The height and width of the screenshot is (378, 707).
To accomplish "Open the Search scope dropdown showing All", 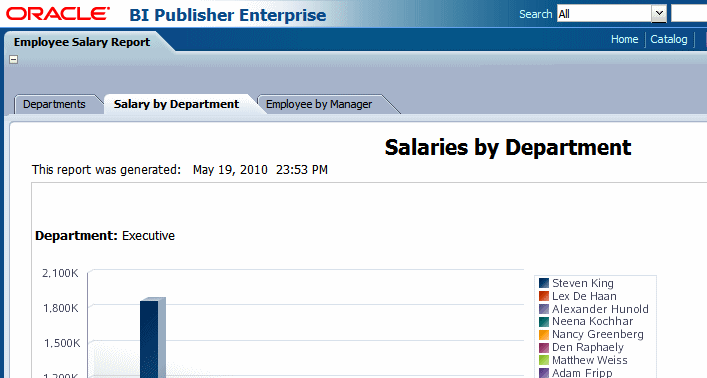I will [612, 14].
